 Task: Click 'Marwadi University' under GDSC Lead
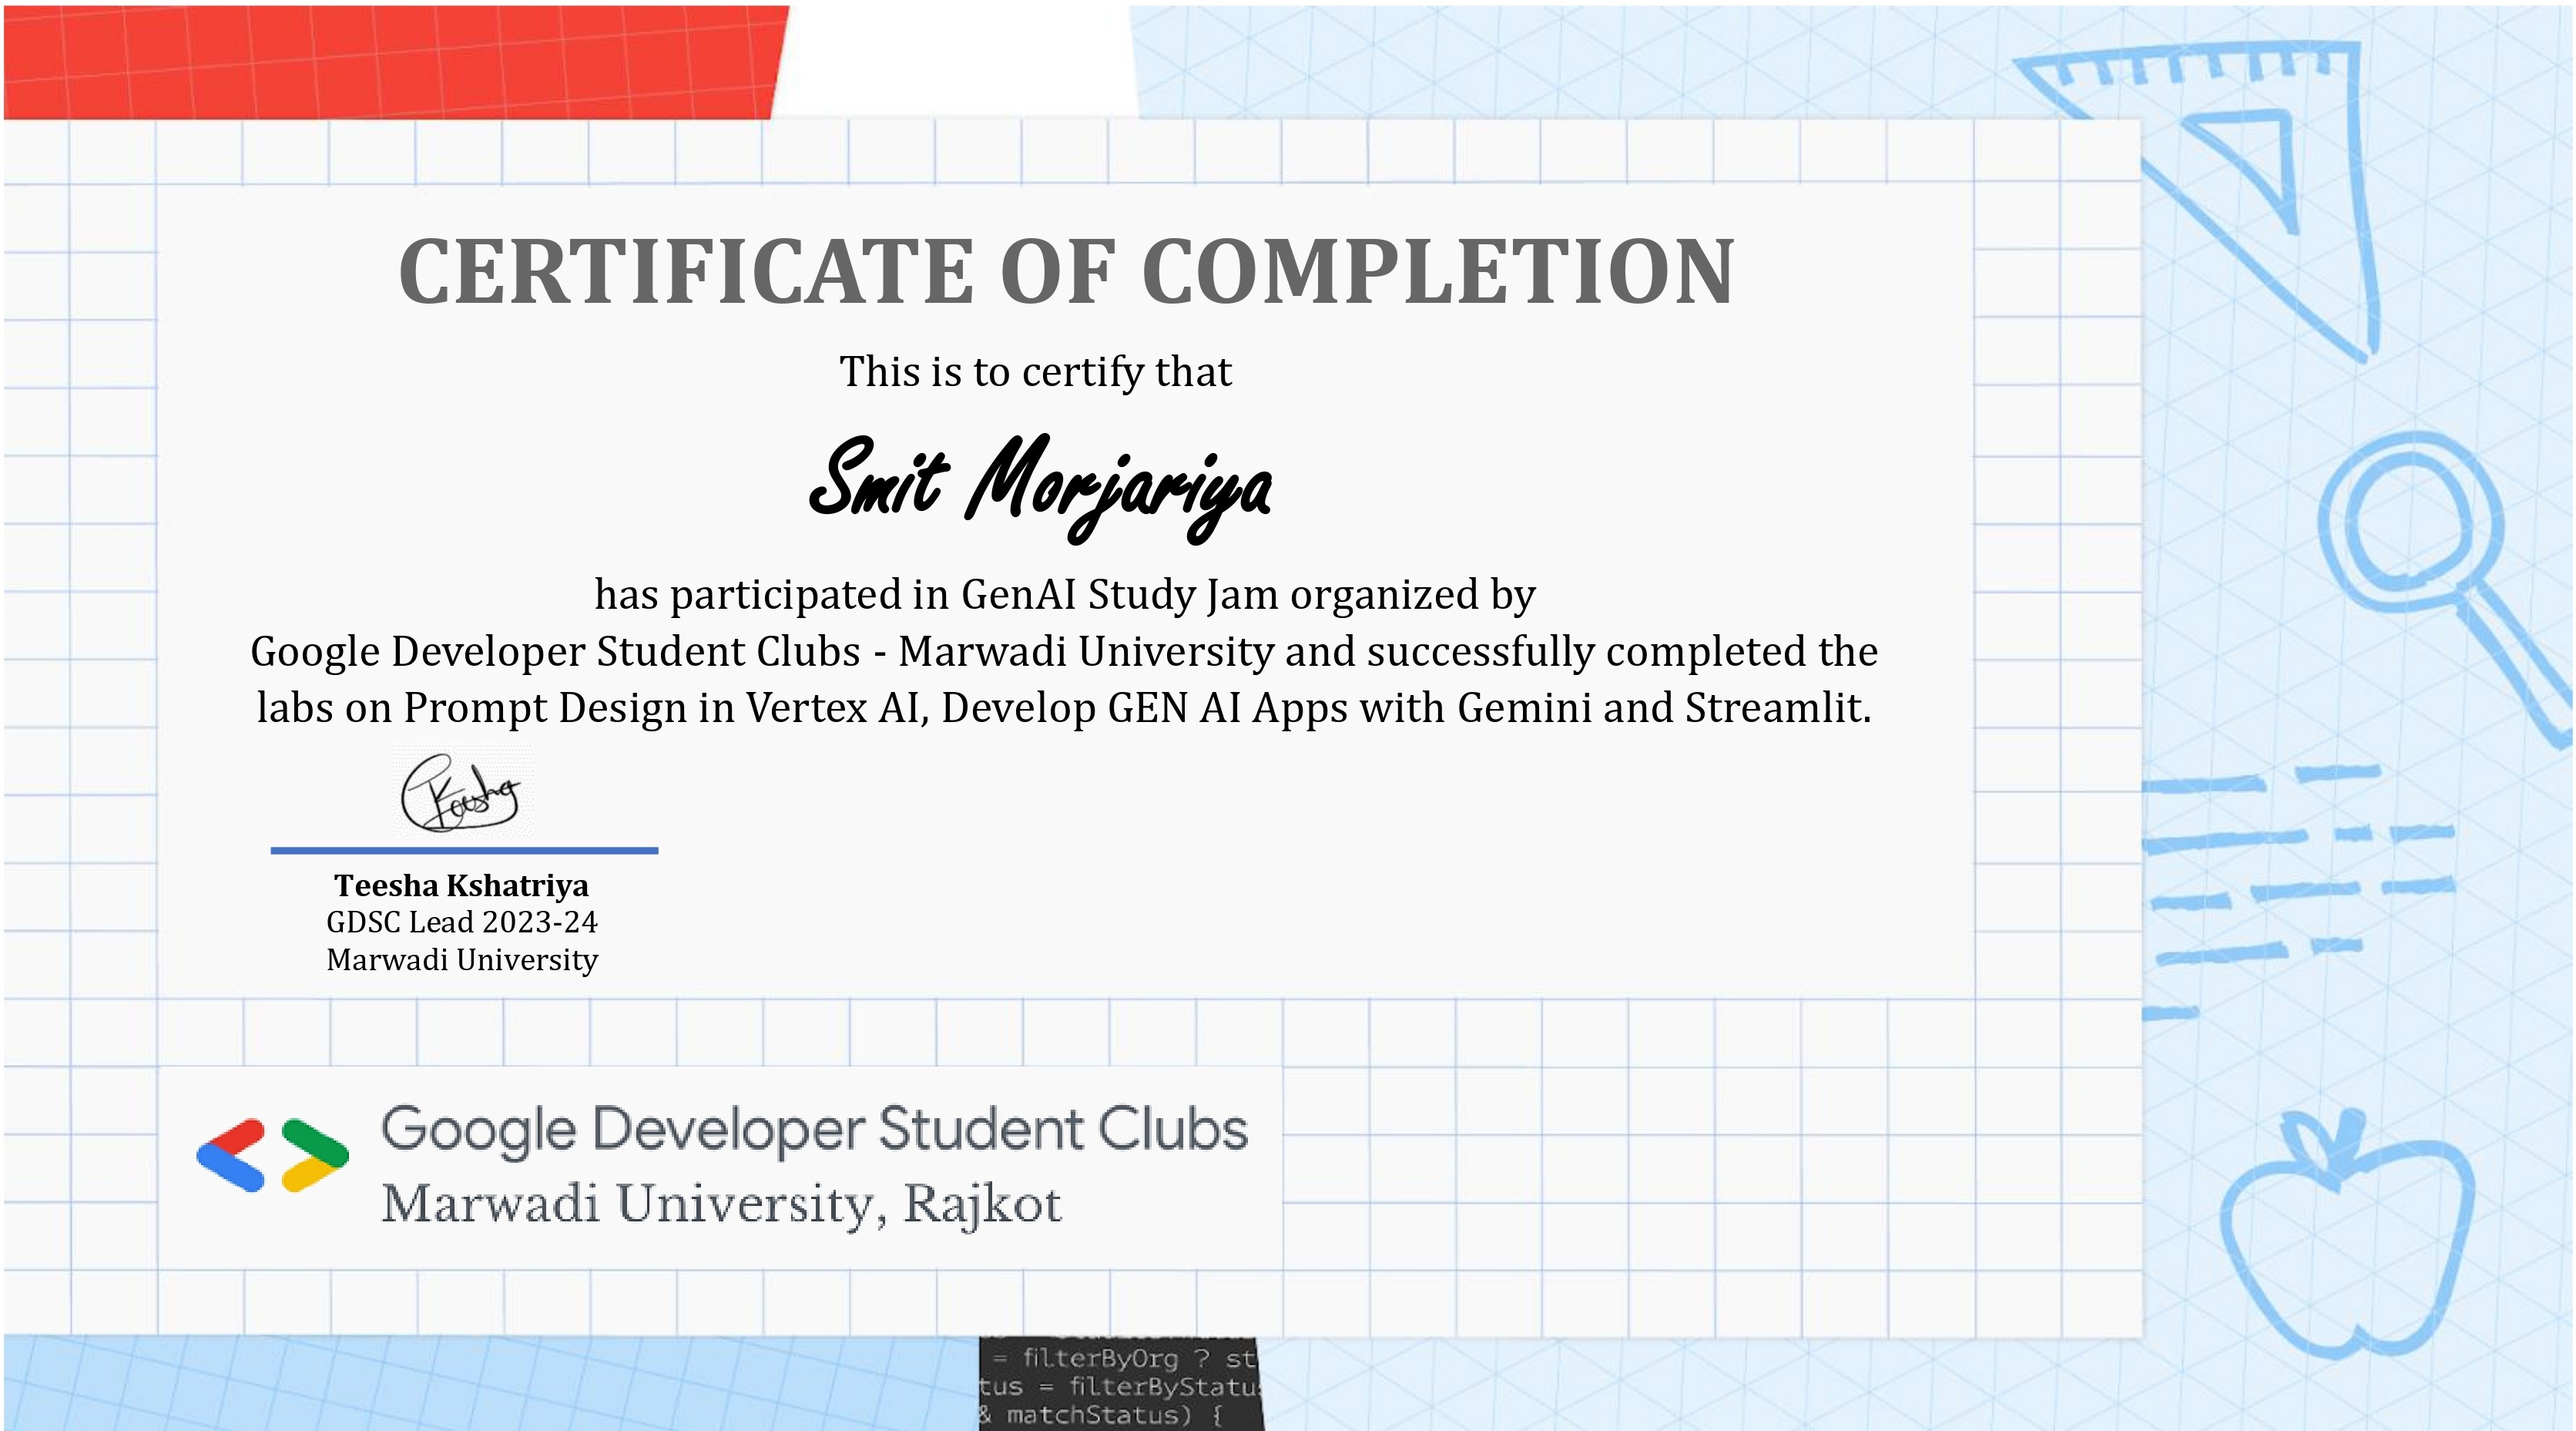pyautogui.click(x=461, y=960)
